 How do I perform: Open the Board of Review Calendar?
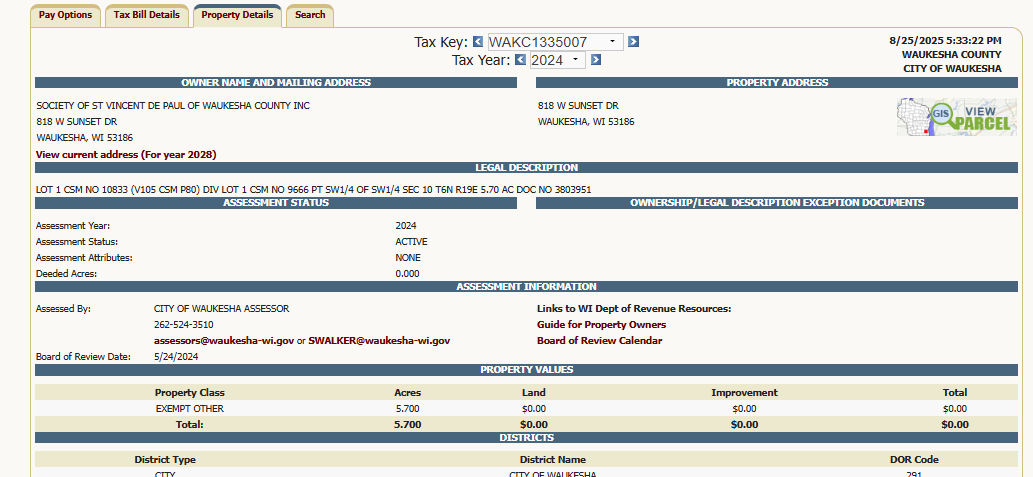tap(599, 341)
